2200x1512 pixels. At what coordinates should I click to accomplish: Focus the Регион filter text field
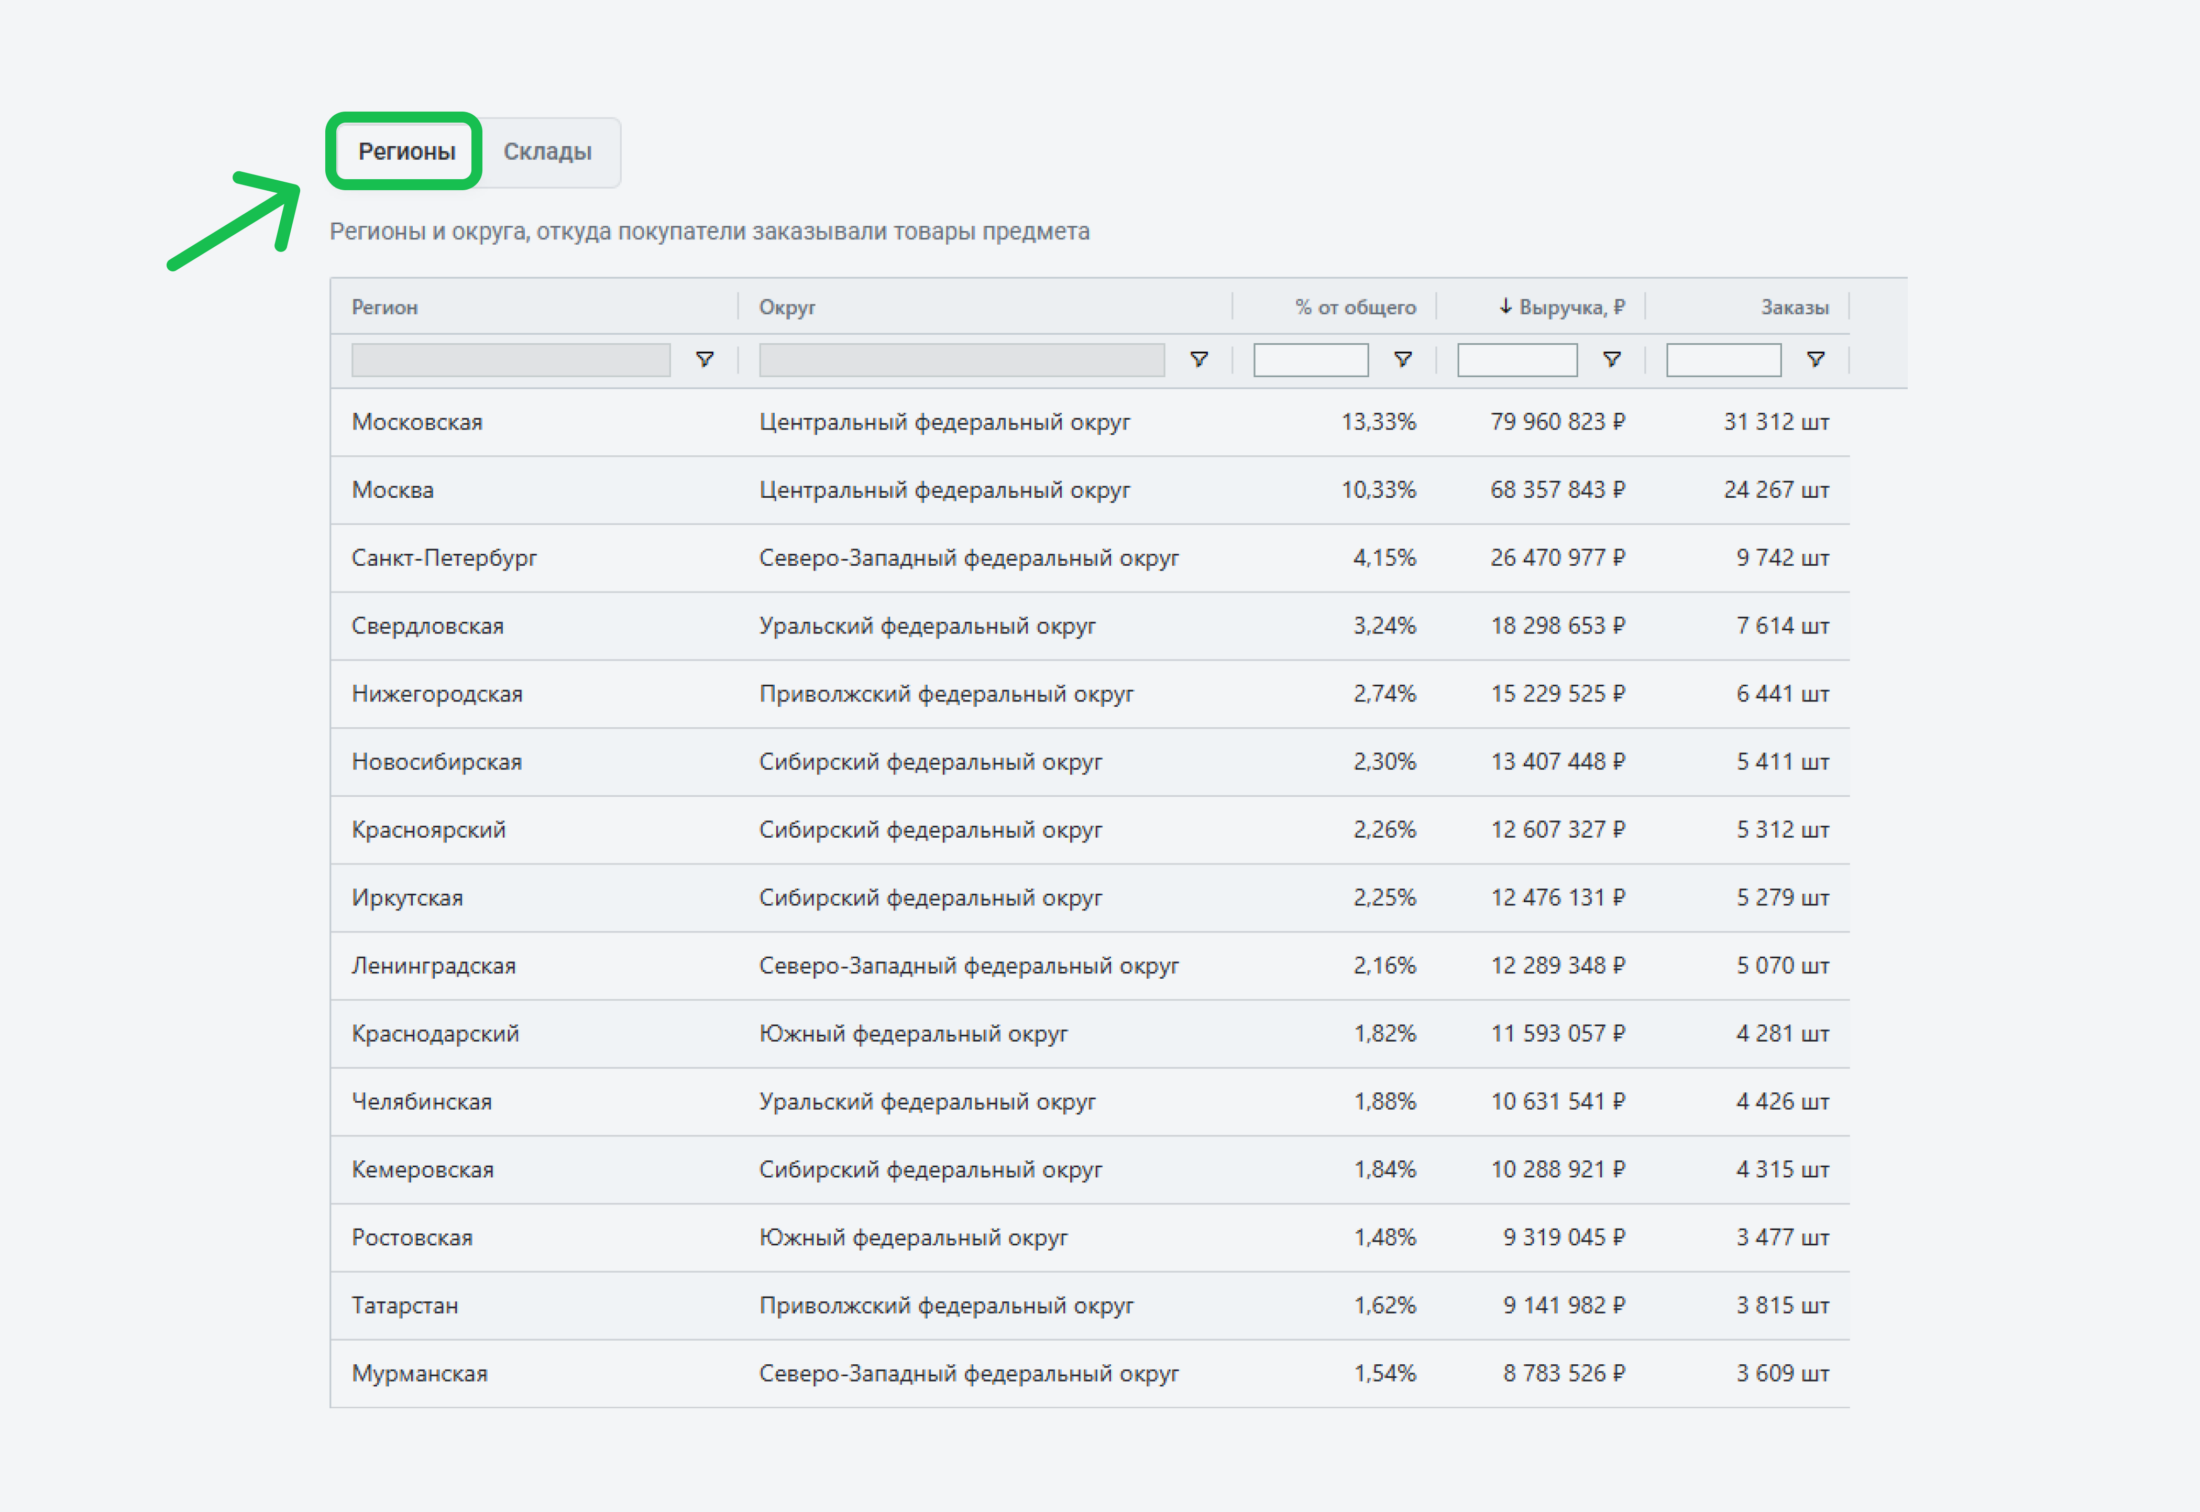pyautogui.click(x=510, y=360)
